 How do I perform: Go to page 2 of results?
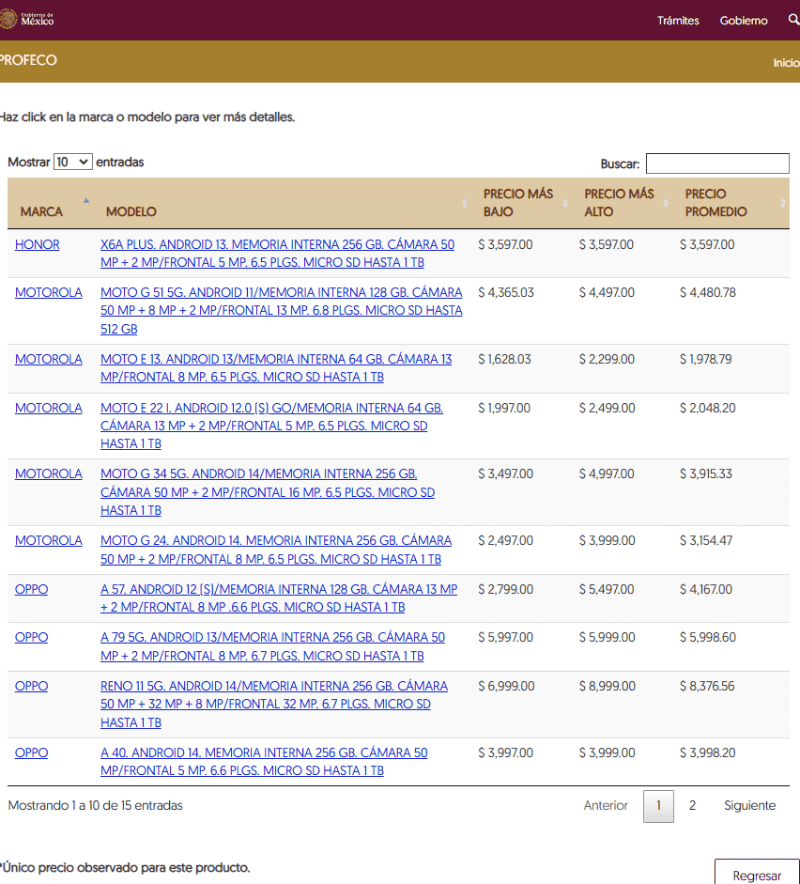tap(692, 805)
